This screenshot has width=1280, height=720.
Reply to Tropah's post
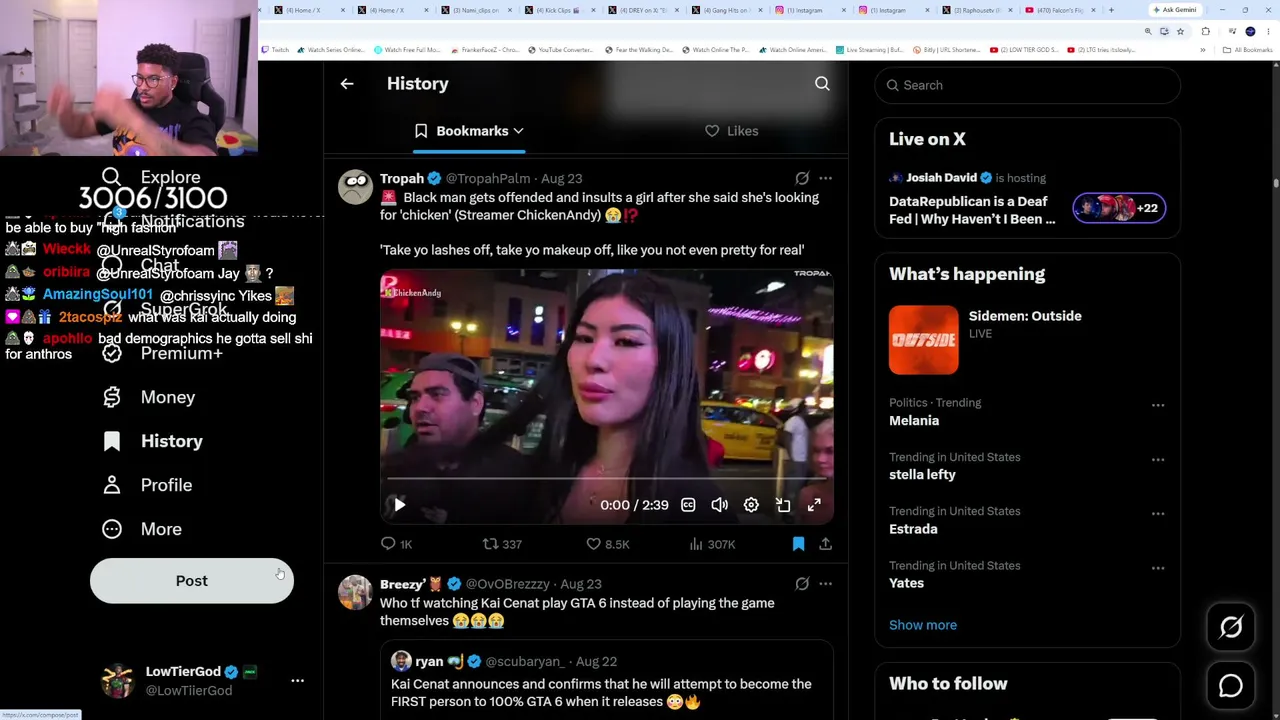pyautogui.click(x=396, y=544)
